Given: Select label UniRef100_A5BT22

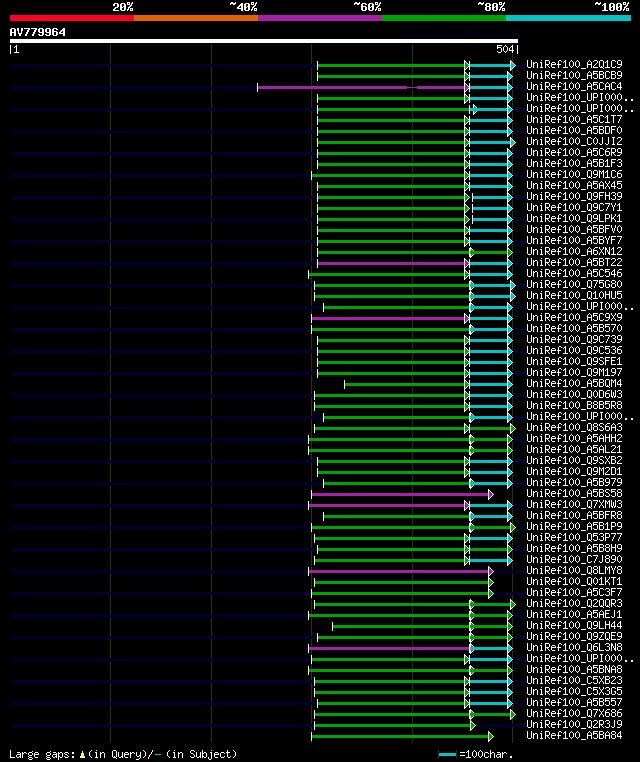Looking at the screenshot, I should click(574, 262).
